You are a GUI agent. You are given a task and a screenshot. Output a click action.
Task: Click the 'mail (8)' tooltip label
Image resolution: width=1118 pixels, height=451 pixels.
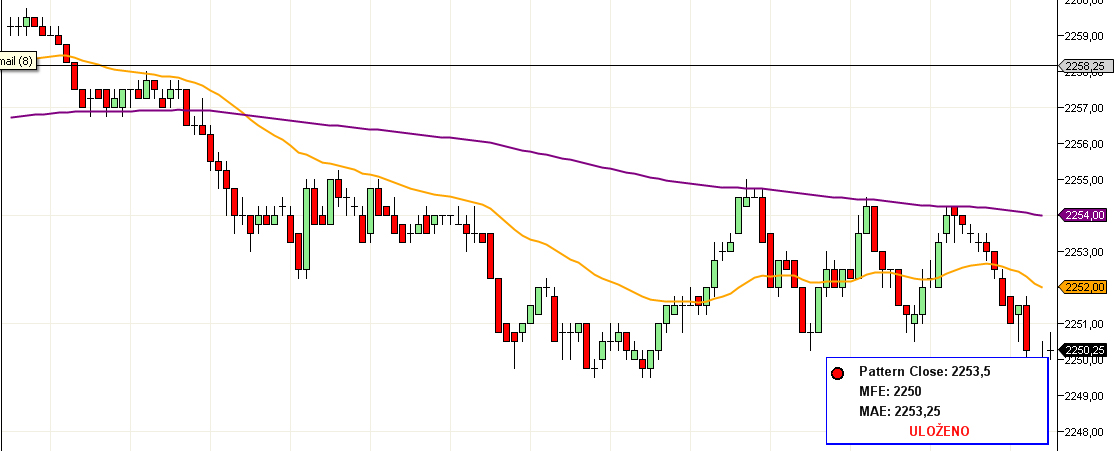pyautogui.click(x=16, y=62)
